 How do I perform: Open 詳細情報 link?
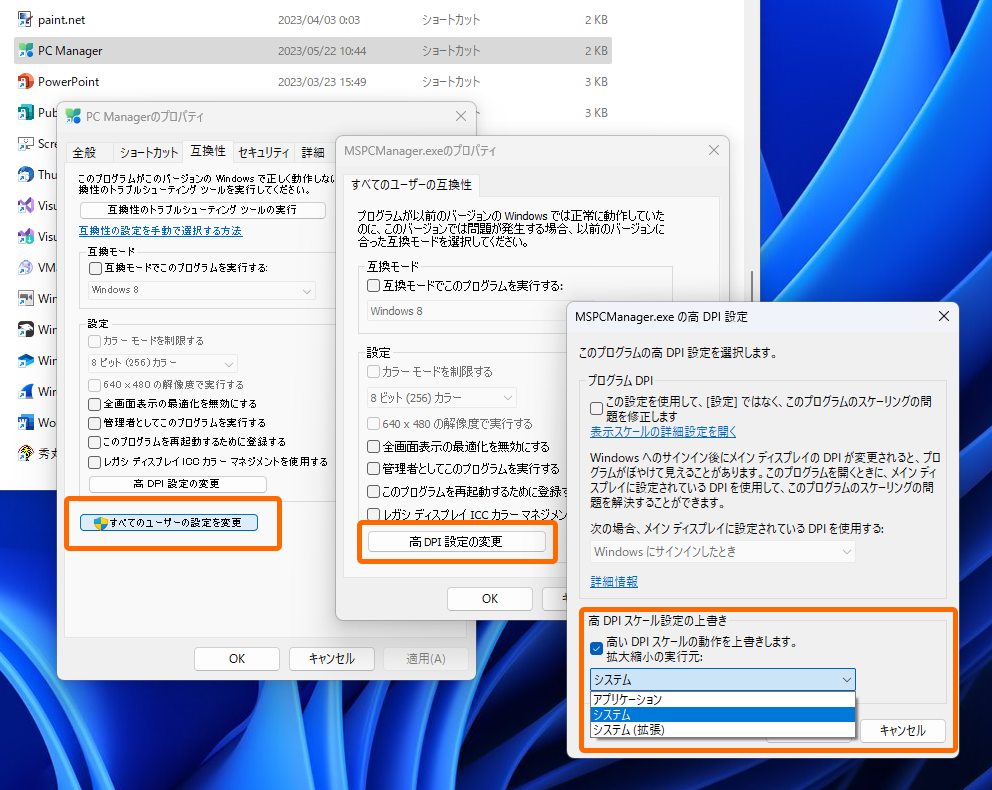614,582
